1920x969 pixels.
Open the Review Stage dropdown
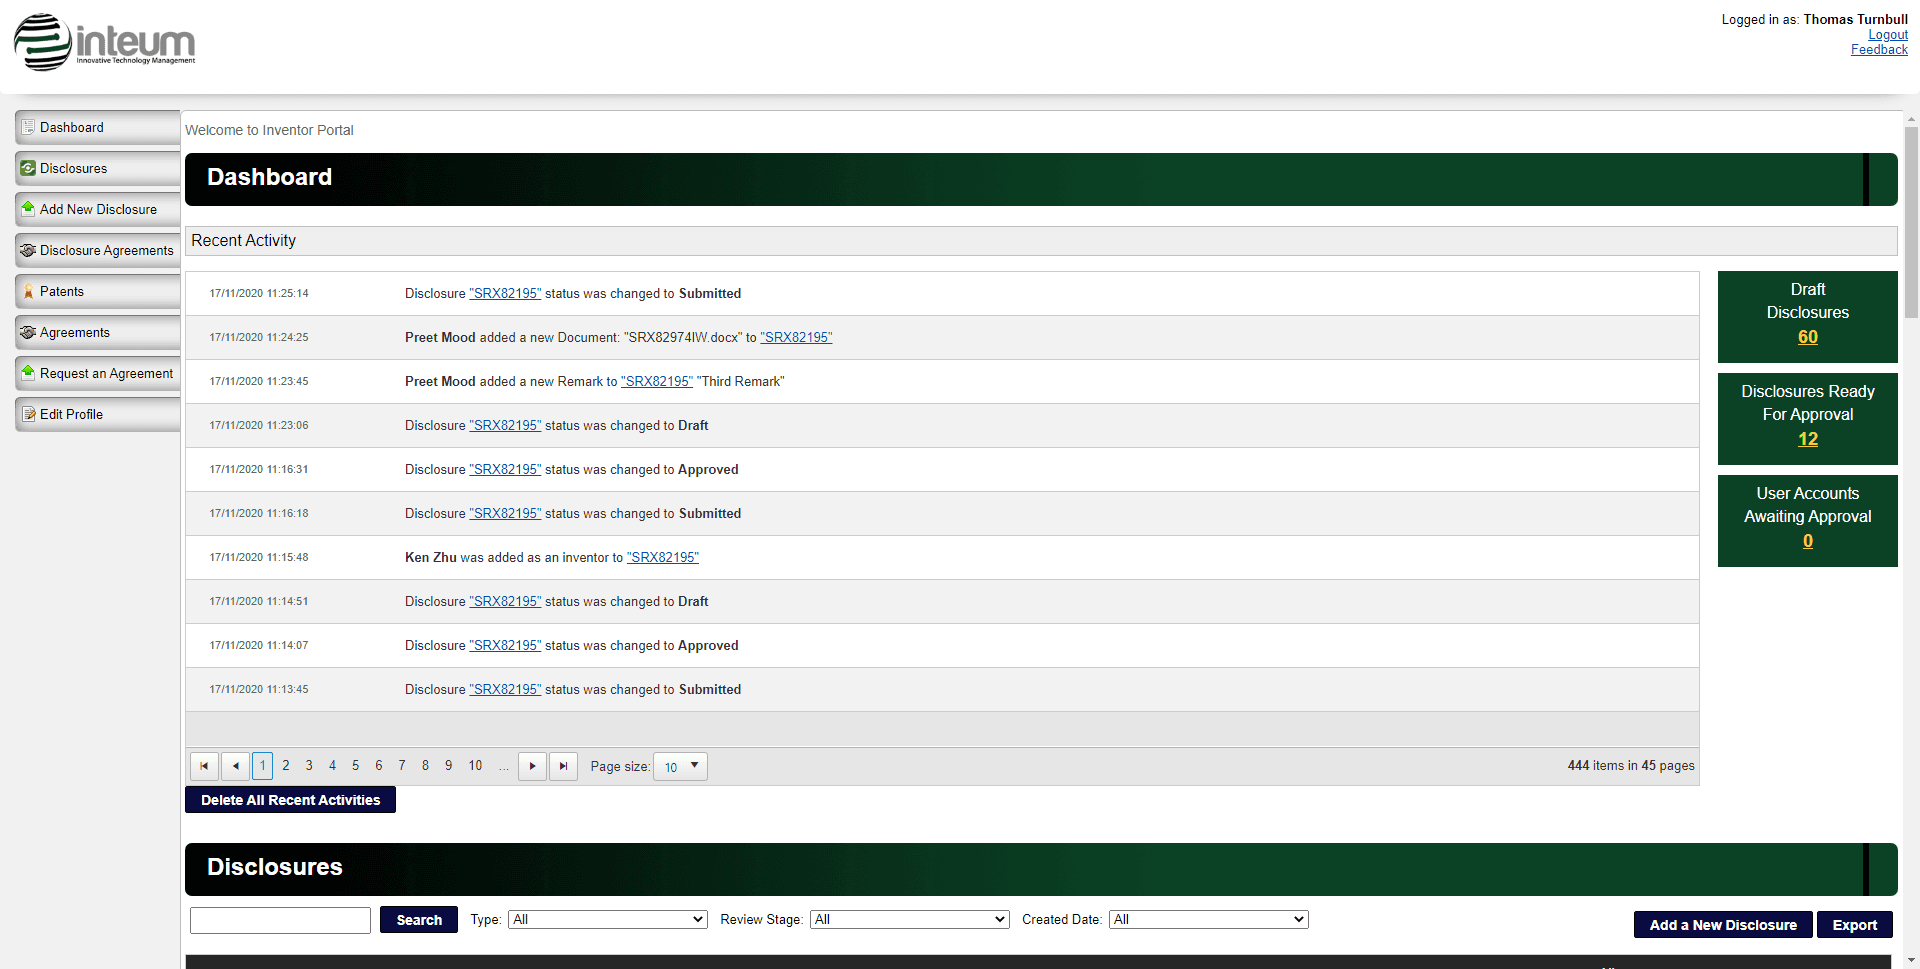coord(909,919)
